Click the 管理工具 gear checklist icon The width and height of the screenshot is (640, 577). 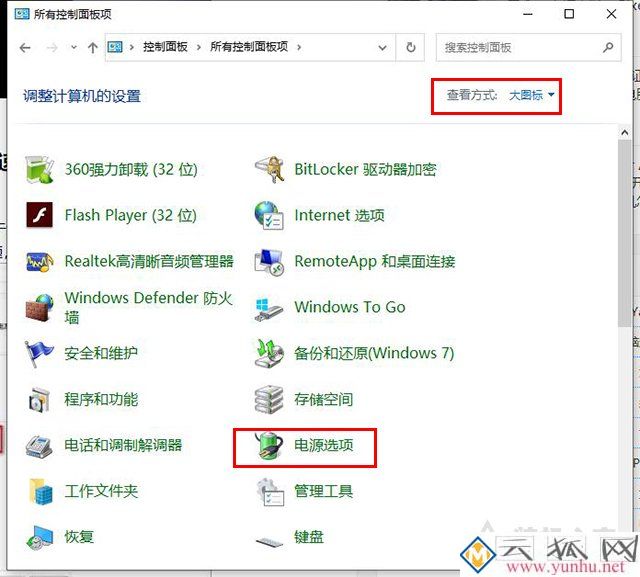coord(270,492)
